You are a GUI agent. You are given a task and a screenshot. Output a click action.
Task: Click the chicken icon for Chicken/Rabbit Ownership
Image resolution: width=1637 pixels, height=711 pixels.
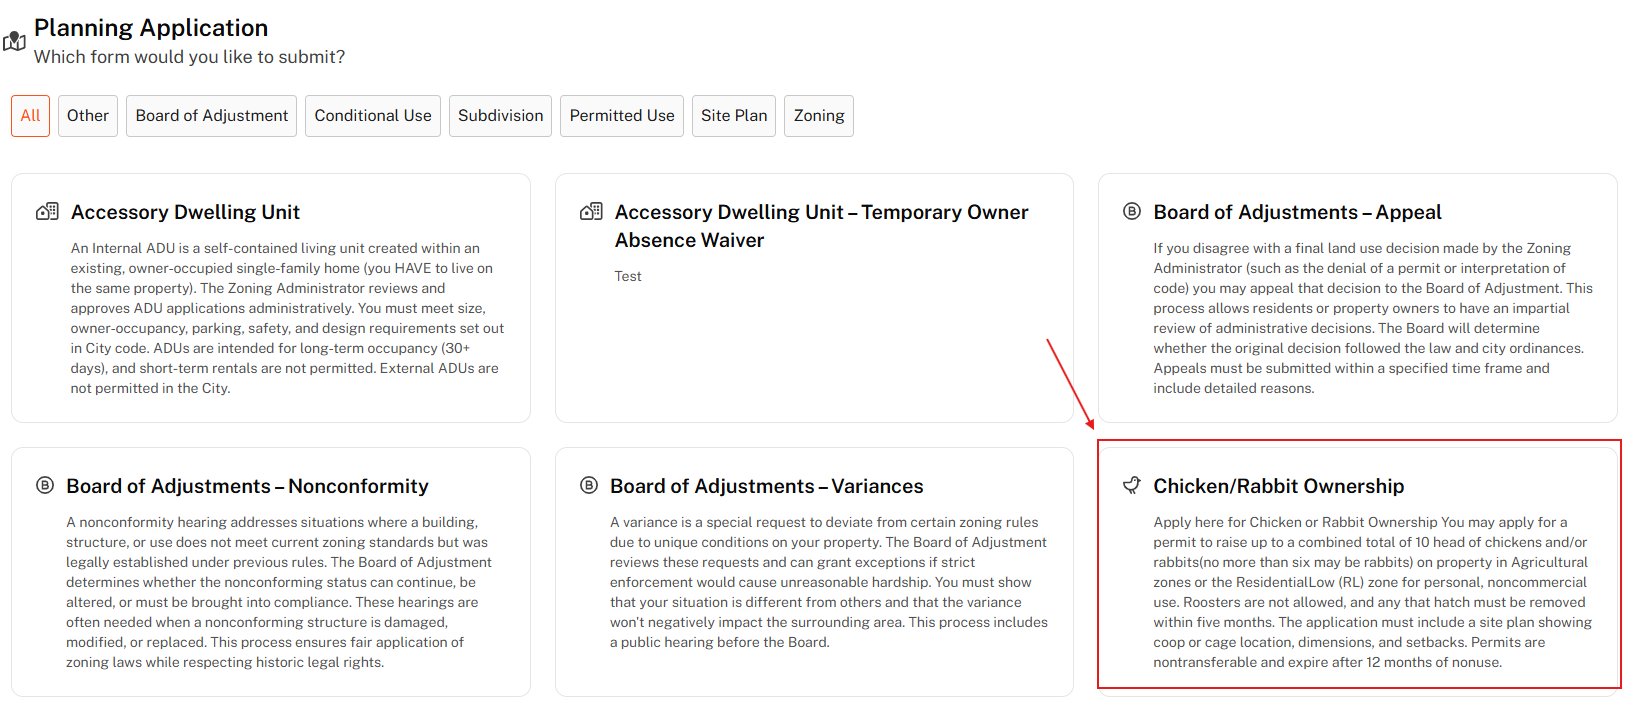coord(1132,485)
